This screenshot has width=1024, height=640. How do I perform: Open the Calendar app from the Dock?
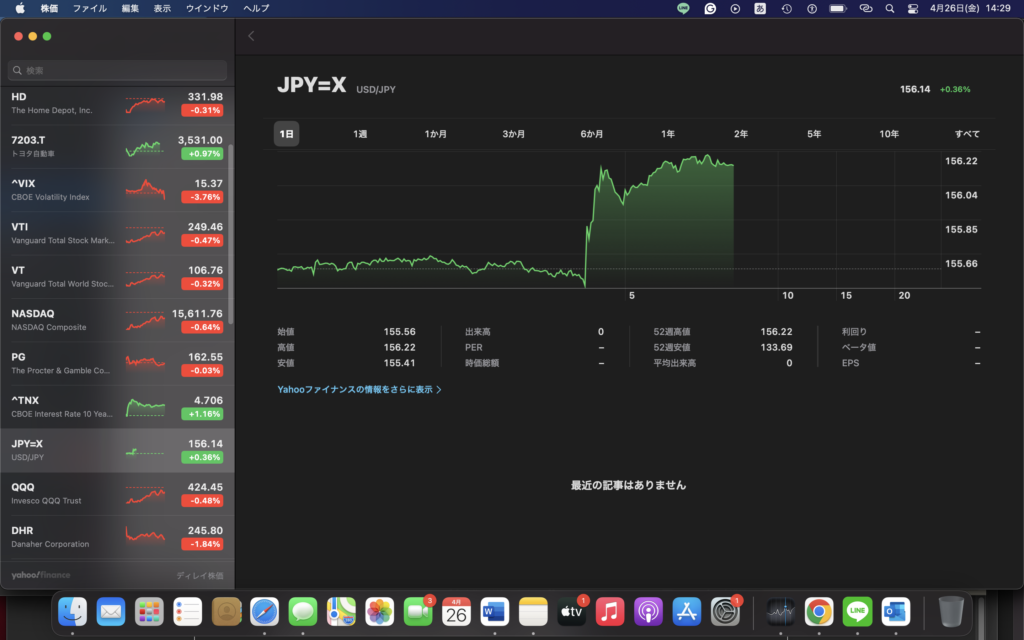[x=457, y=611]
